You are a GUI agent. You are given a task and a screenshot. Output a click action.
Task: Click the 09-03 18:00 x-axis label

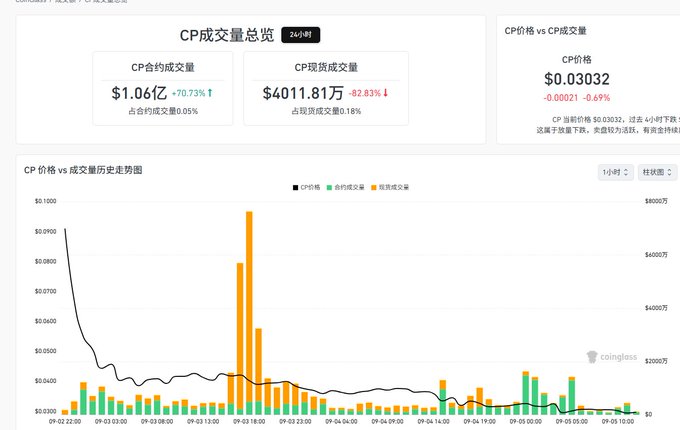pos(249,421)
